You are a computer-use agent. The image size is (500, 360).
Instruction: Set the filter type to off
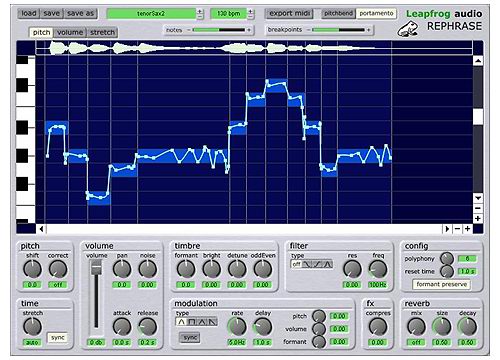296,264
